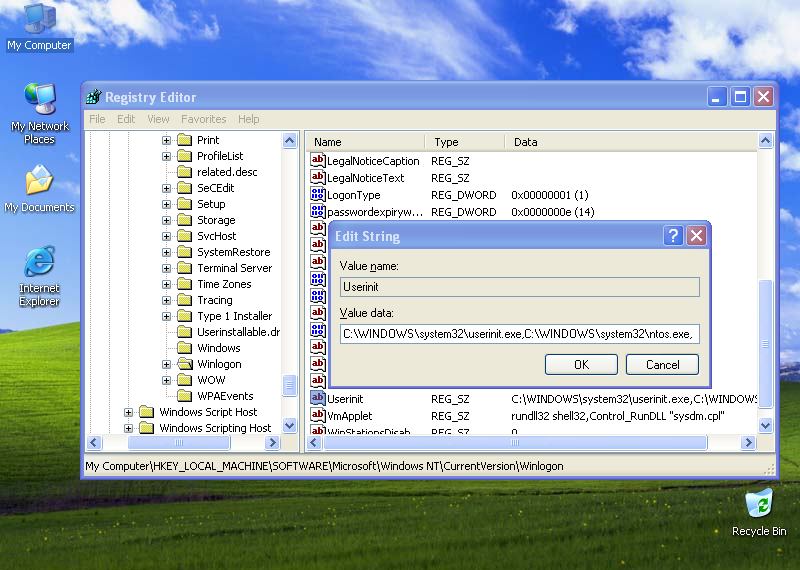Image resolution: width=800 pixels, height=570 pixels.
Task: Sort values by Data column header
Action: (631, 142)
